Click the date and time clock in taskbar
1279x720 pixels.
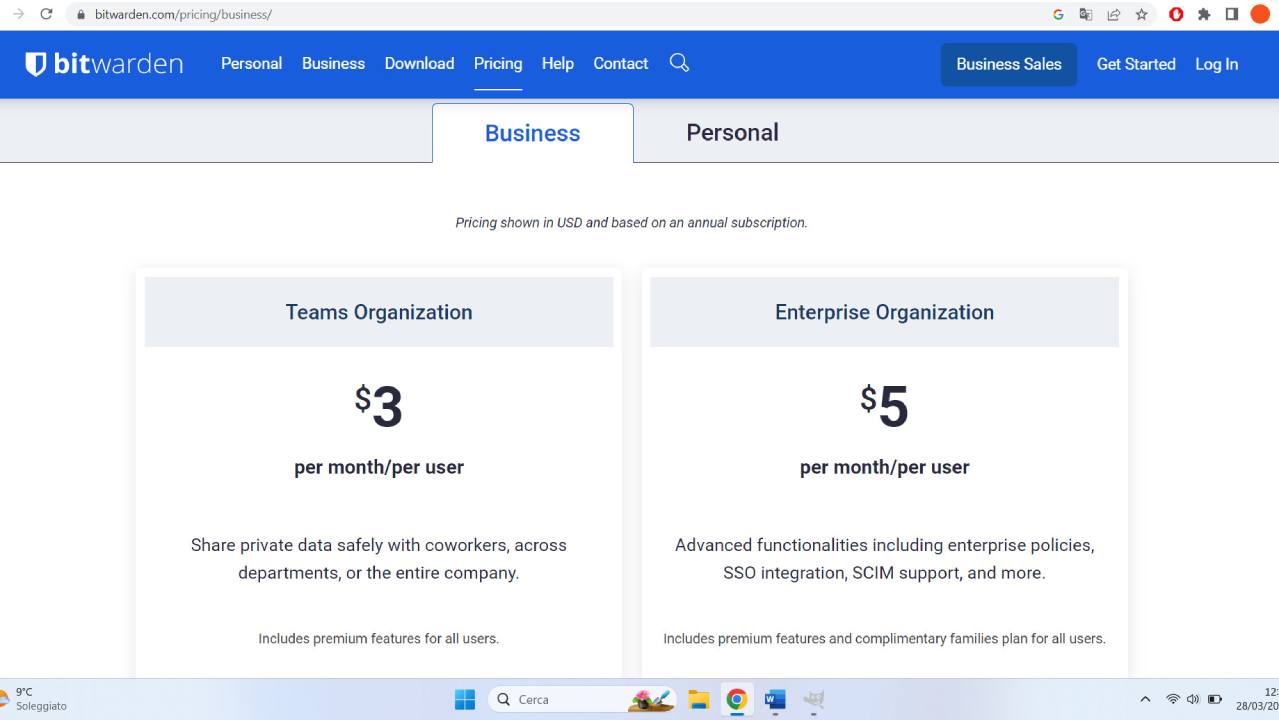click(1258, 698)
